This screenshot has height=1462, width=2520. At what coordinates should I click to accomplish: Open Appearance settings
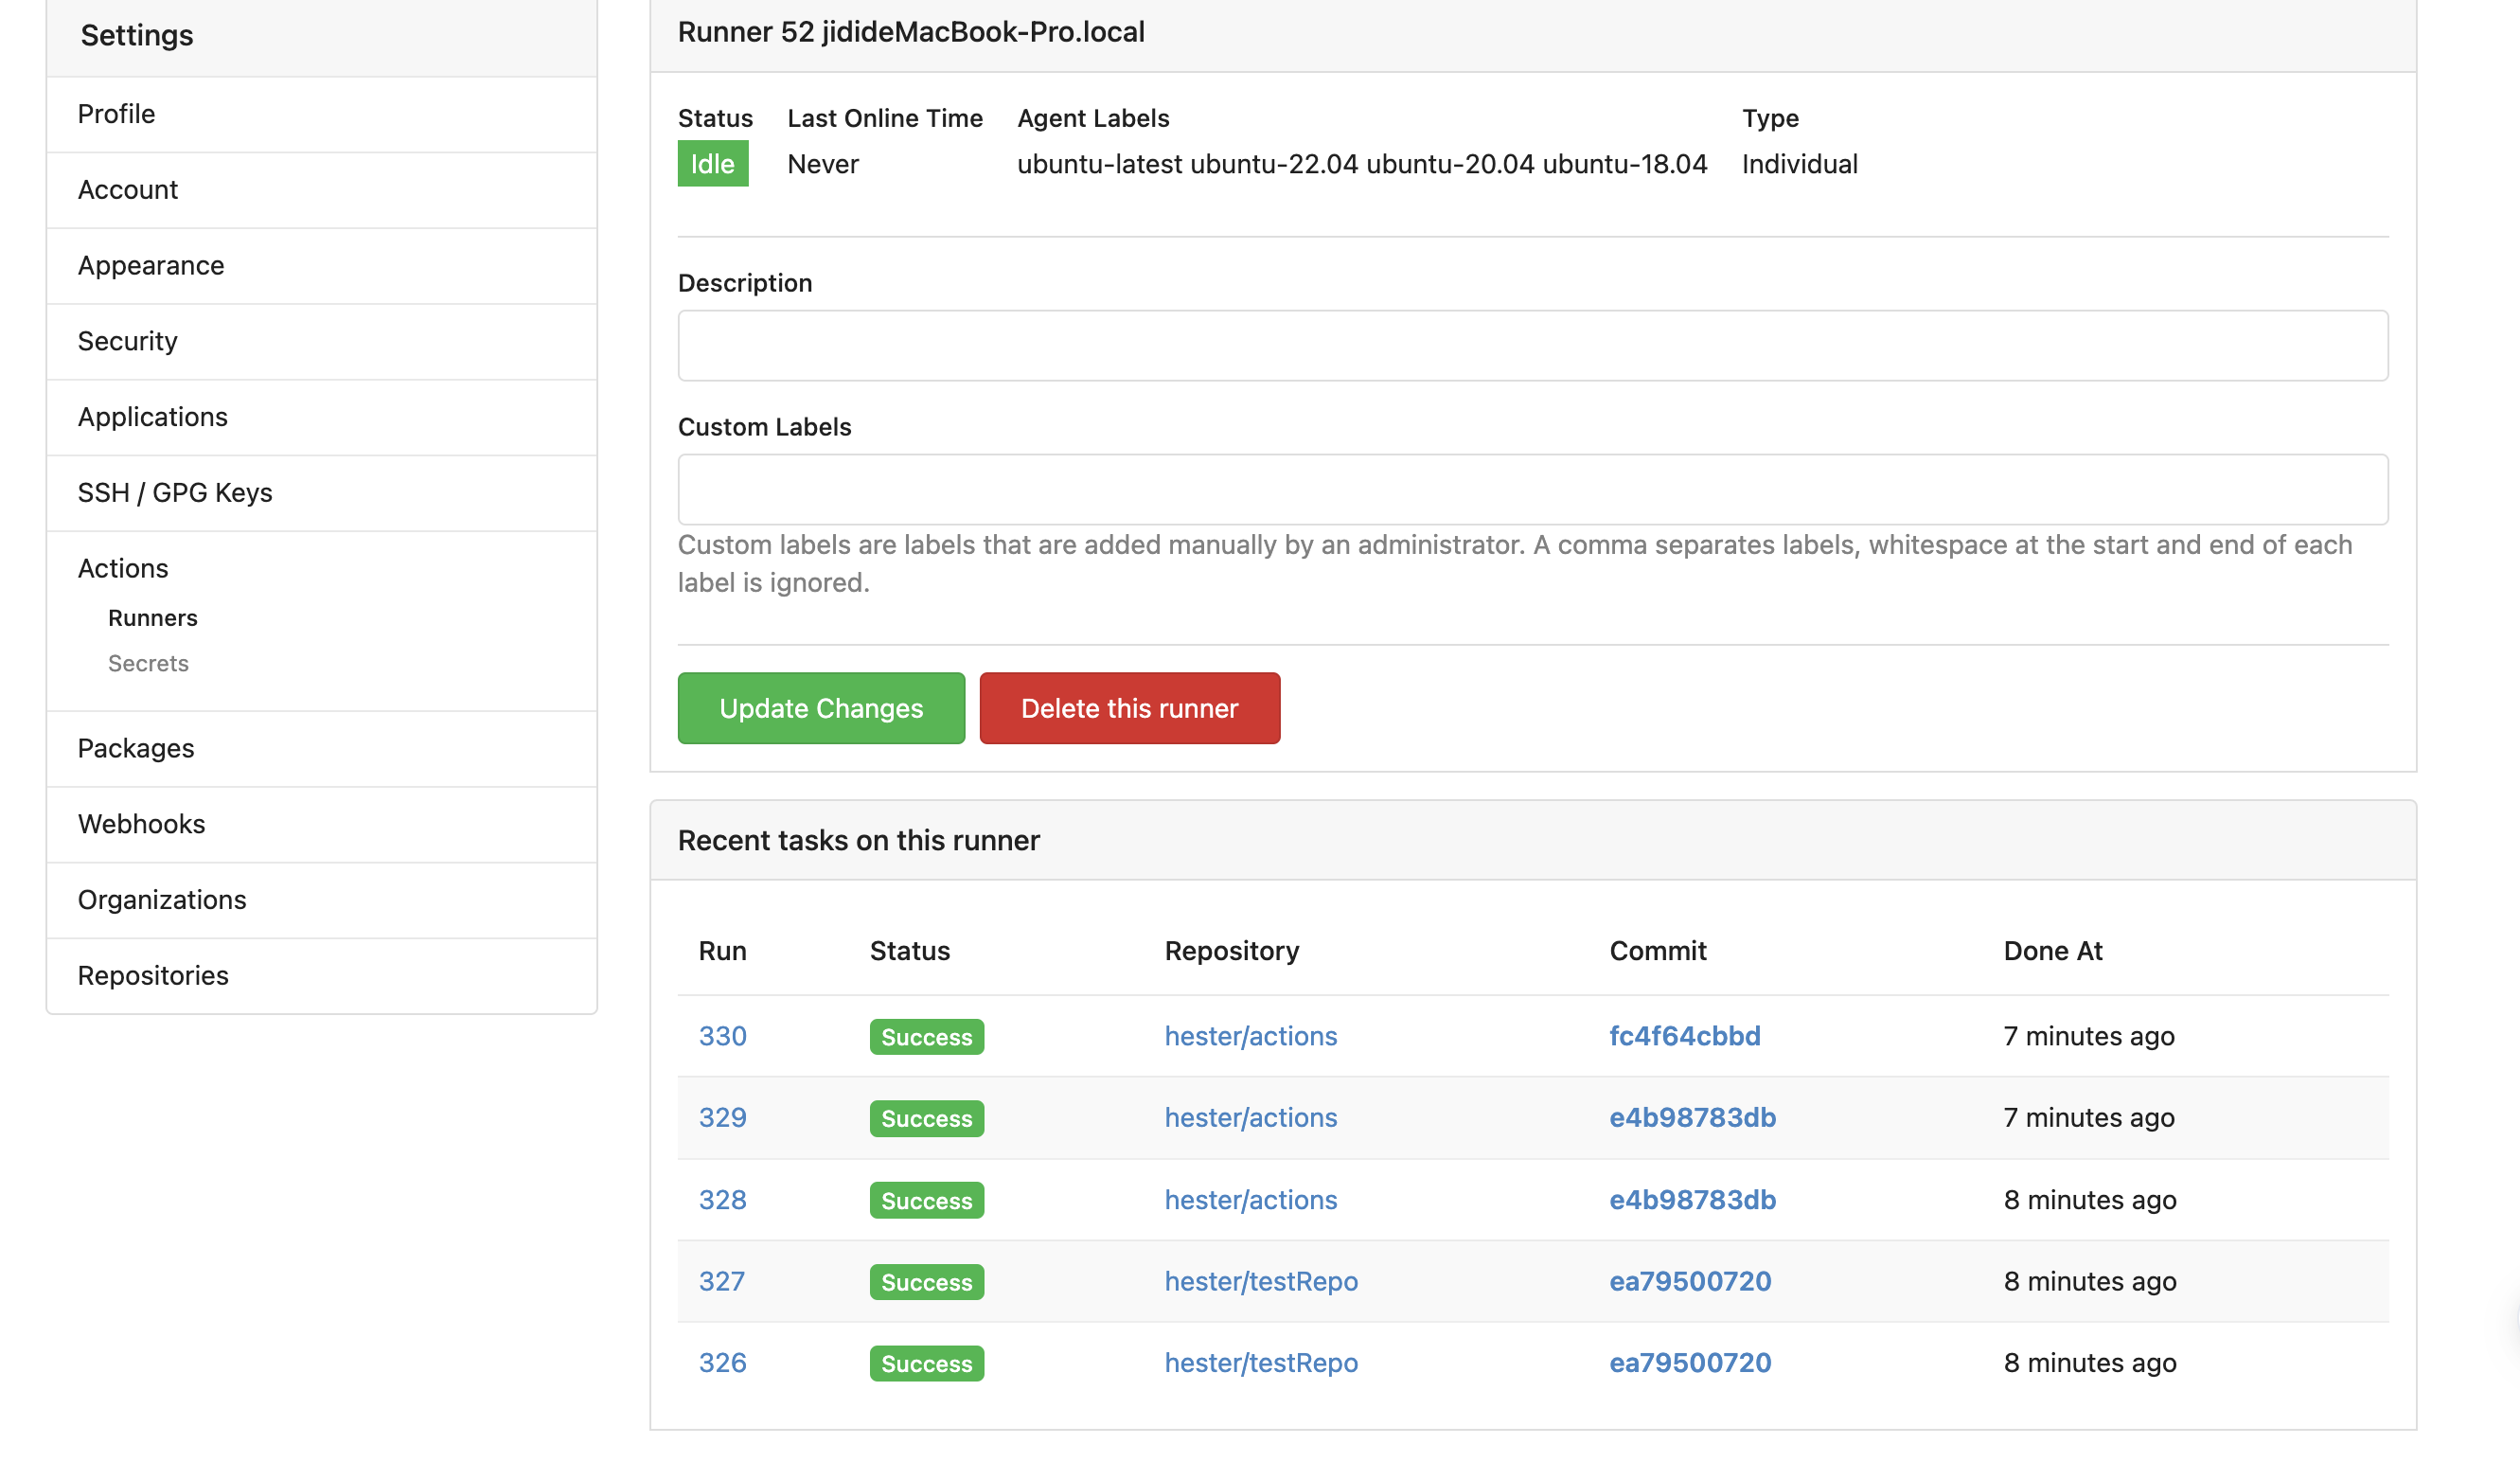321,266
